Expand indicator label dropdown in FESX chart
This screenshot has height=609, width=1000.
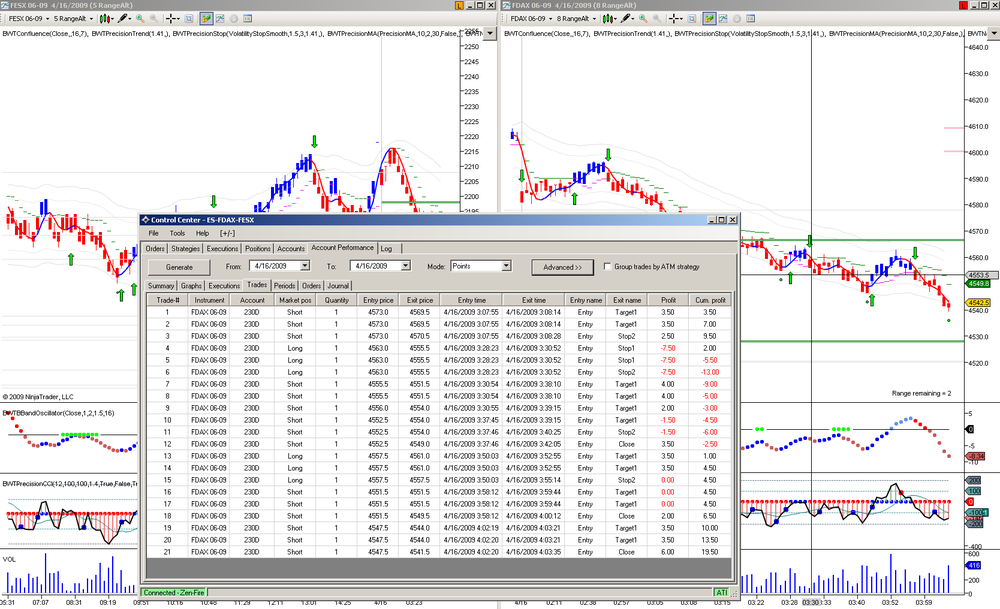[490, 33]
